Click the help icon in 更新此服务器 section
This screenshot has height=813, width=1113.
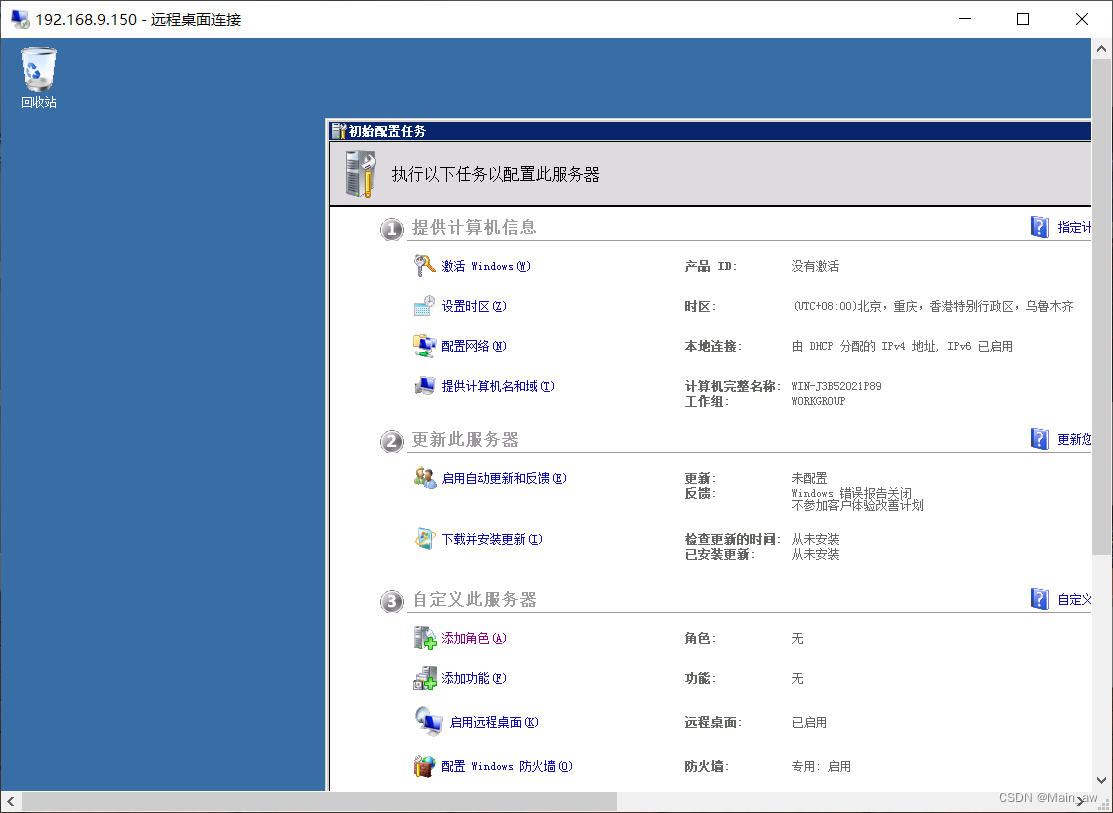point(1040,439)
